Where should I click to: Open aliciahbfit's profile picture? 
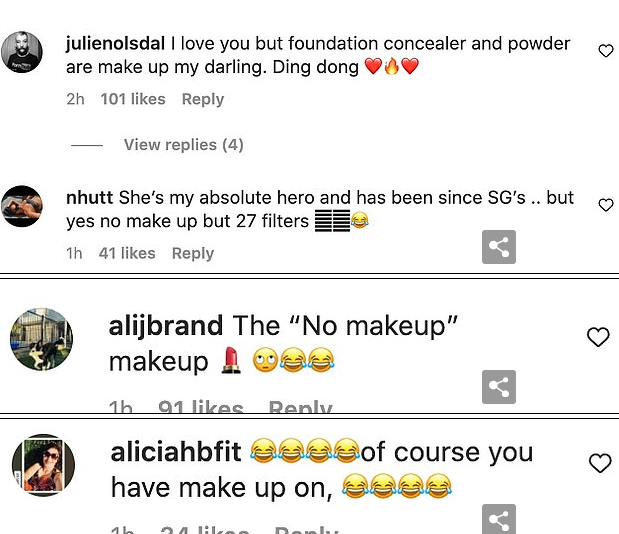point(43,465)
